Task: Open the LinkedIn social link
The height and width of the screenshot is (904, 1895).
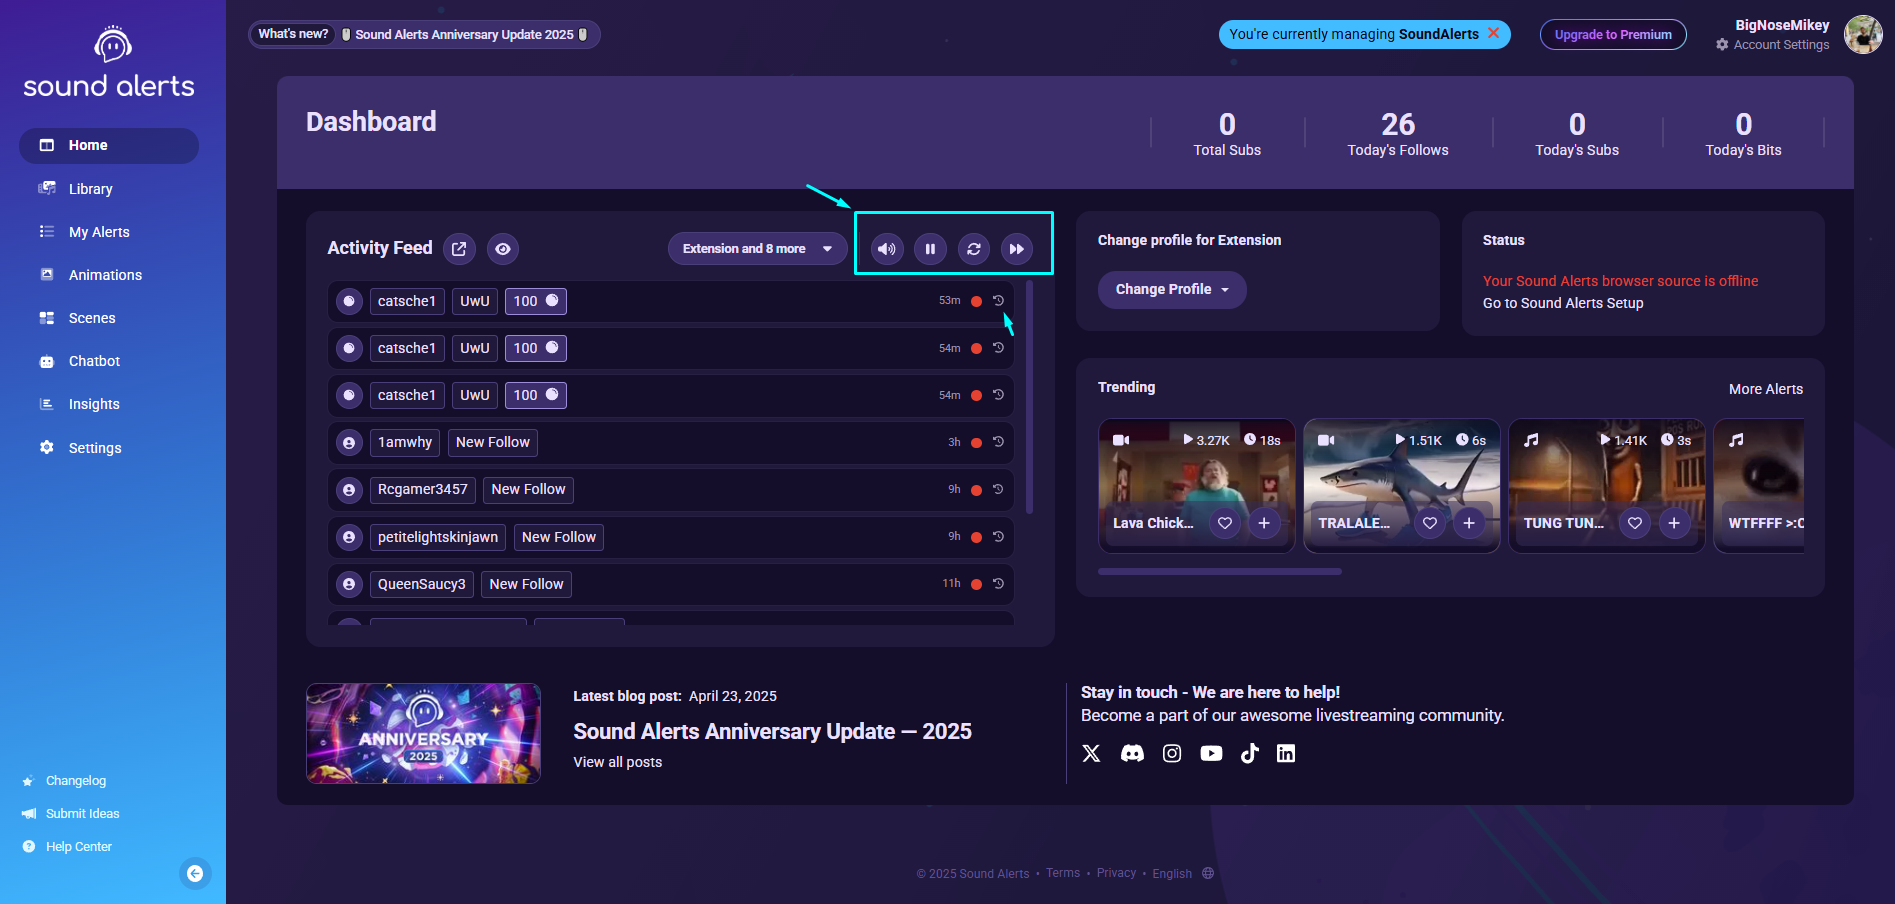Action: [1286, 754]
